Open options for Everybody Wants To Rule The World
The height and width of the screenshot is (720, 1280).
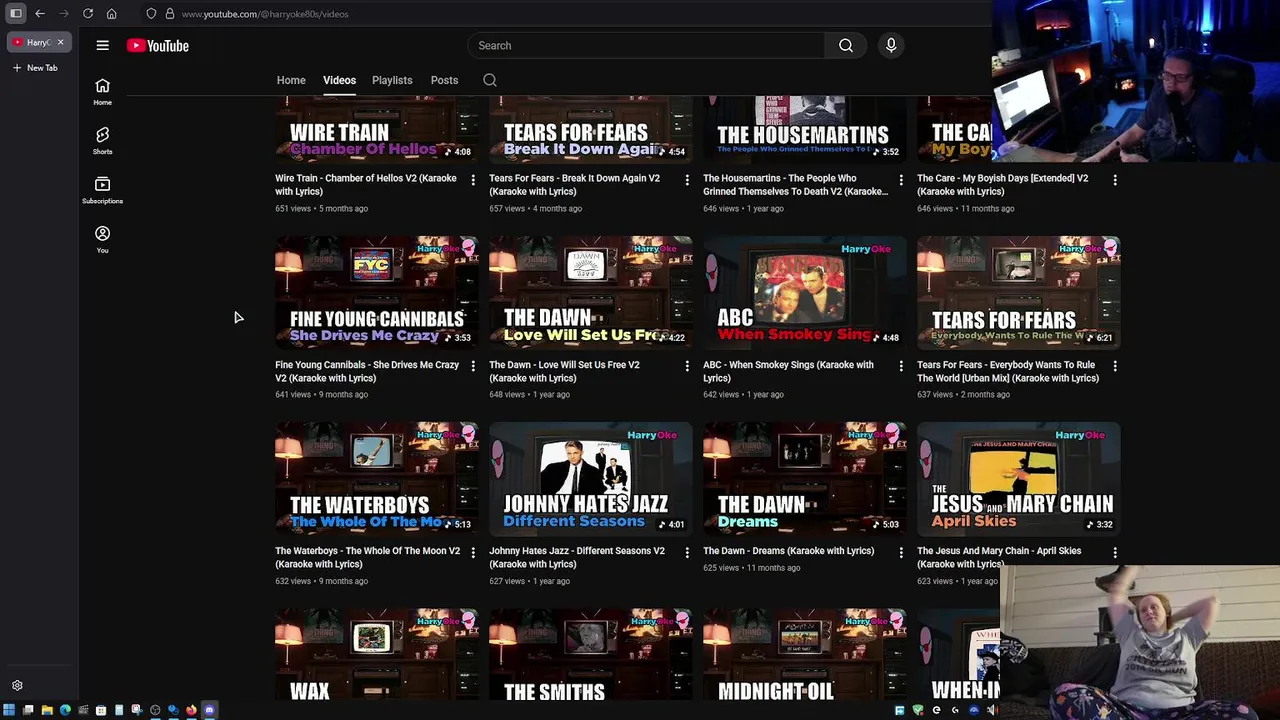pyautogui.click(x=1115, y=366)
